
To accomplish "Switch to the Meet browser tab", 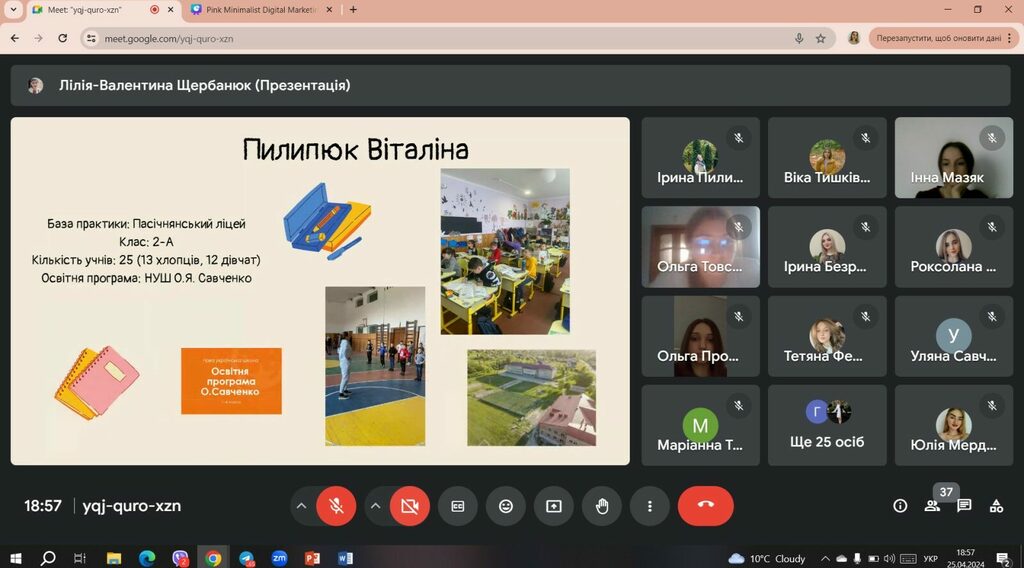I will 103,10.
